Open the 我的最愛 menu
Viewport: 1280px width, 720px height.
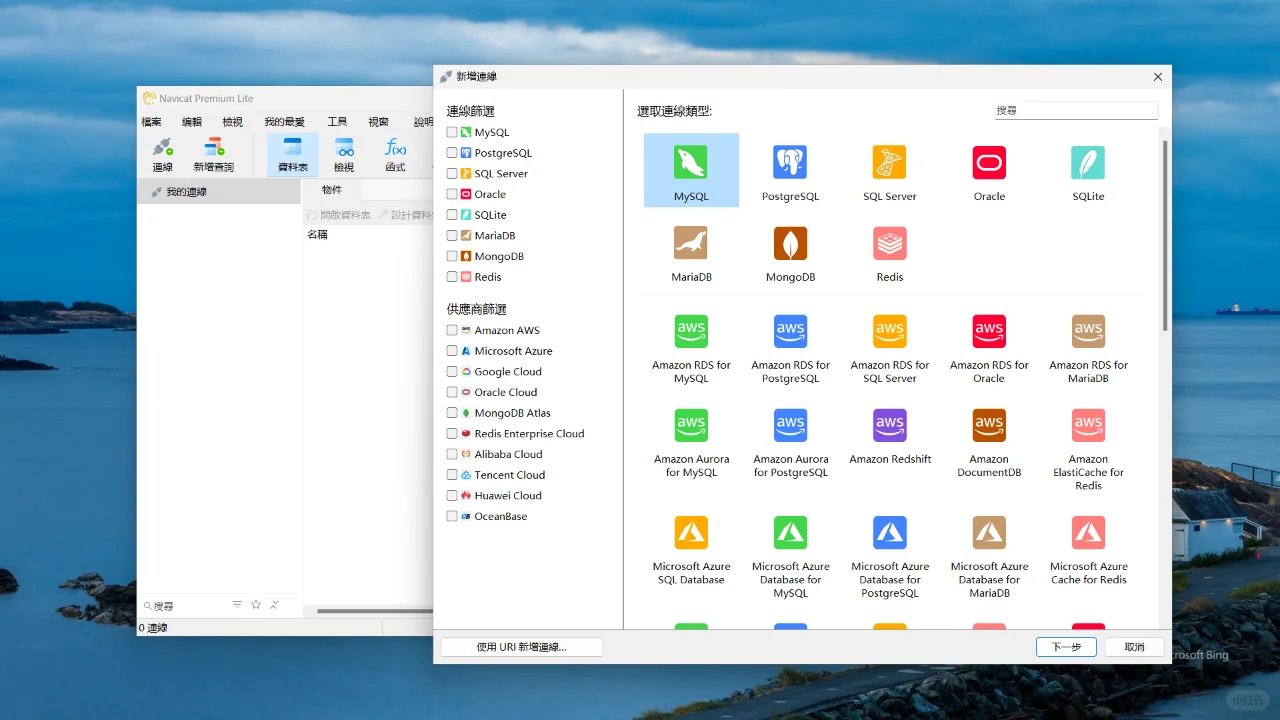click(x=285, y=122)
